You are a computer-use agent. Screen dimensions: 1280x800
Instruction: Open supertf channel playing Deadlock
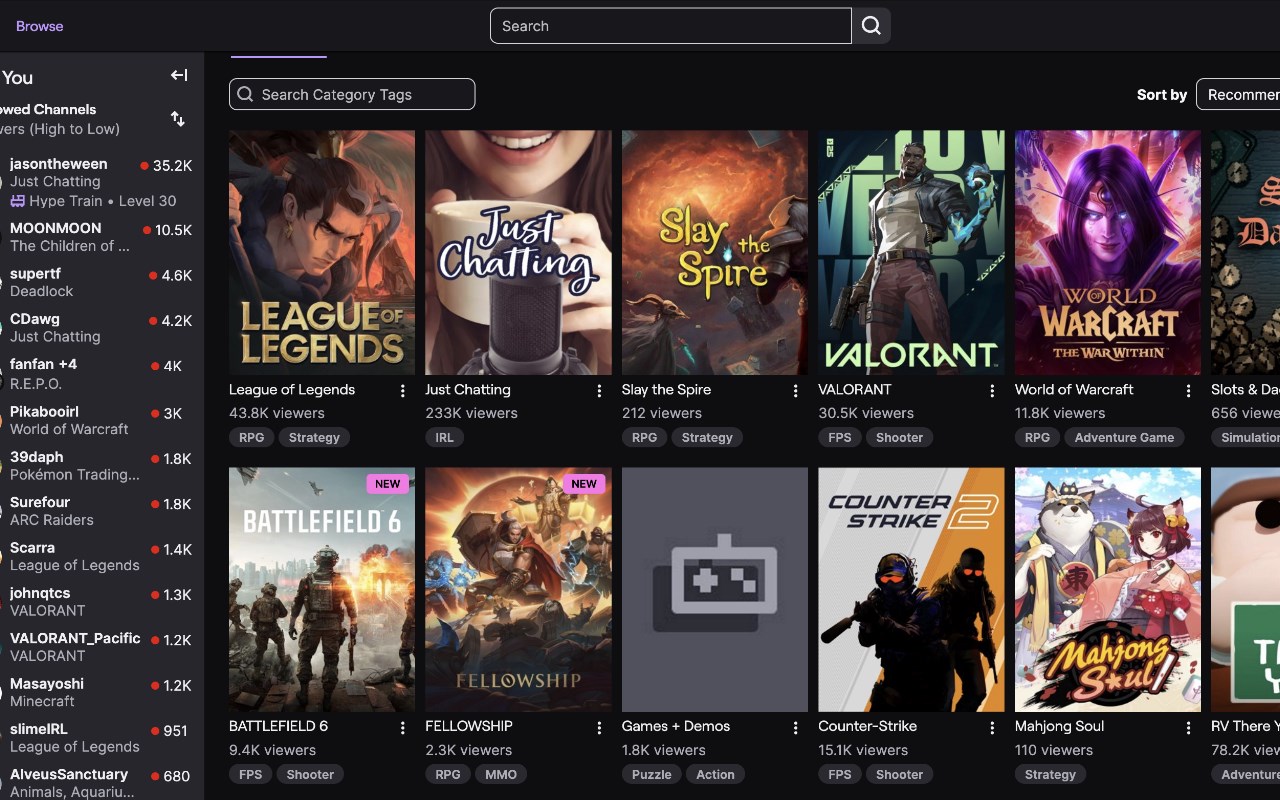pyautogui.click(x=100, y=283)
